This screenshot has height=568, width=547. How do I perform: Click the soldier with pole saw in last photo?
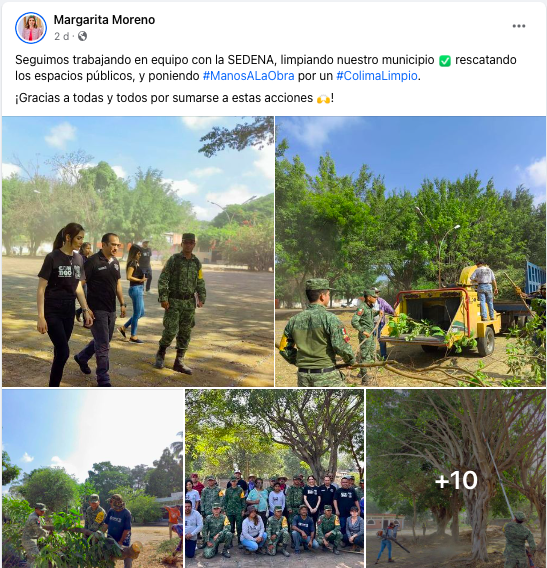point(518,539)
